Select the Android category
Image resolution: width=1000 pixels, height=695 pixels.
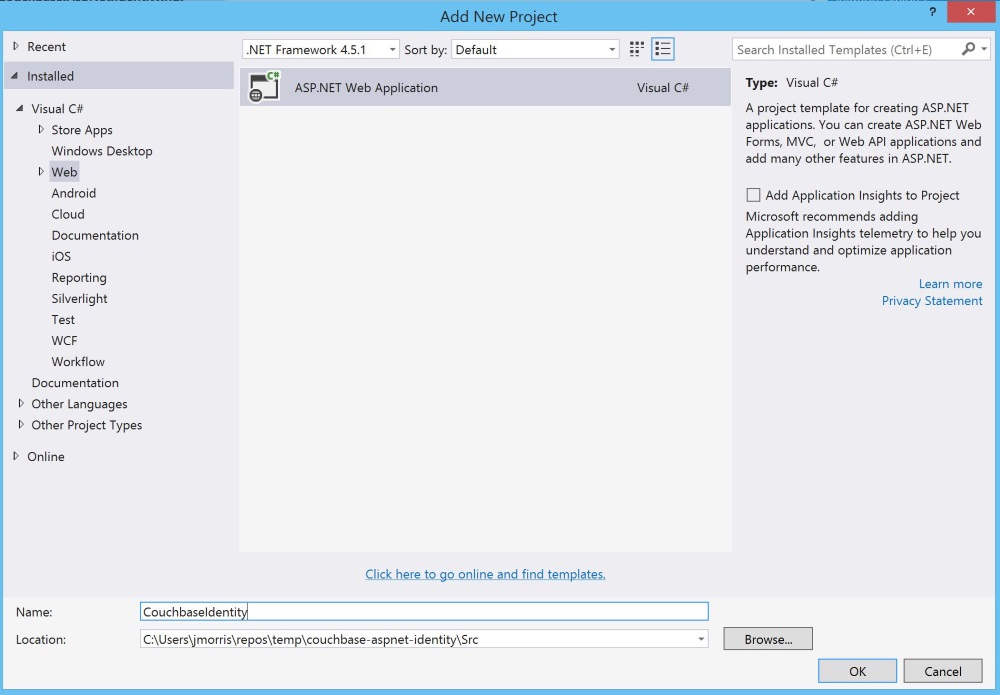tap(74, 193)
